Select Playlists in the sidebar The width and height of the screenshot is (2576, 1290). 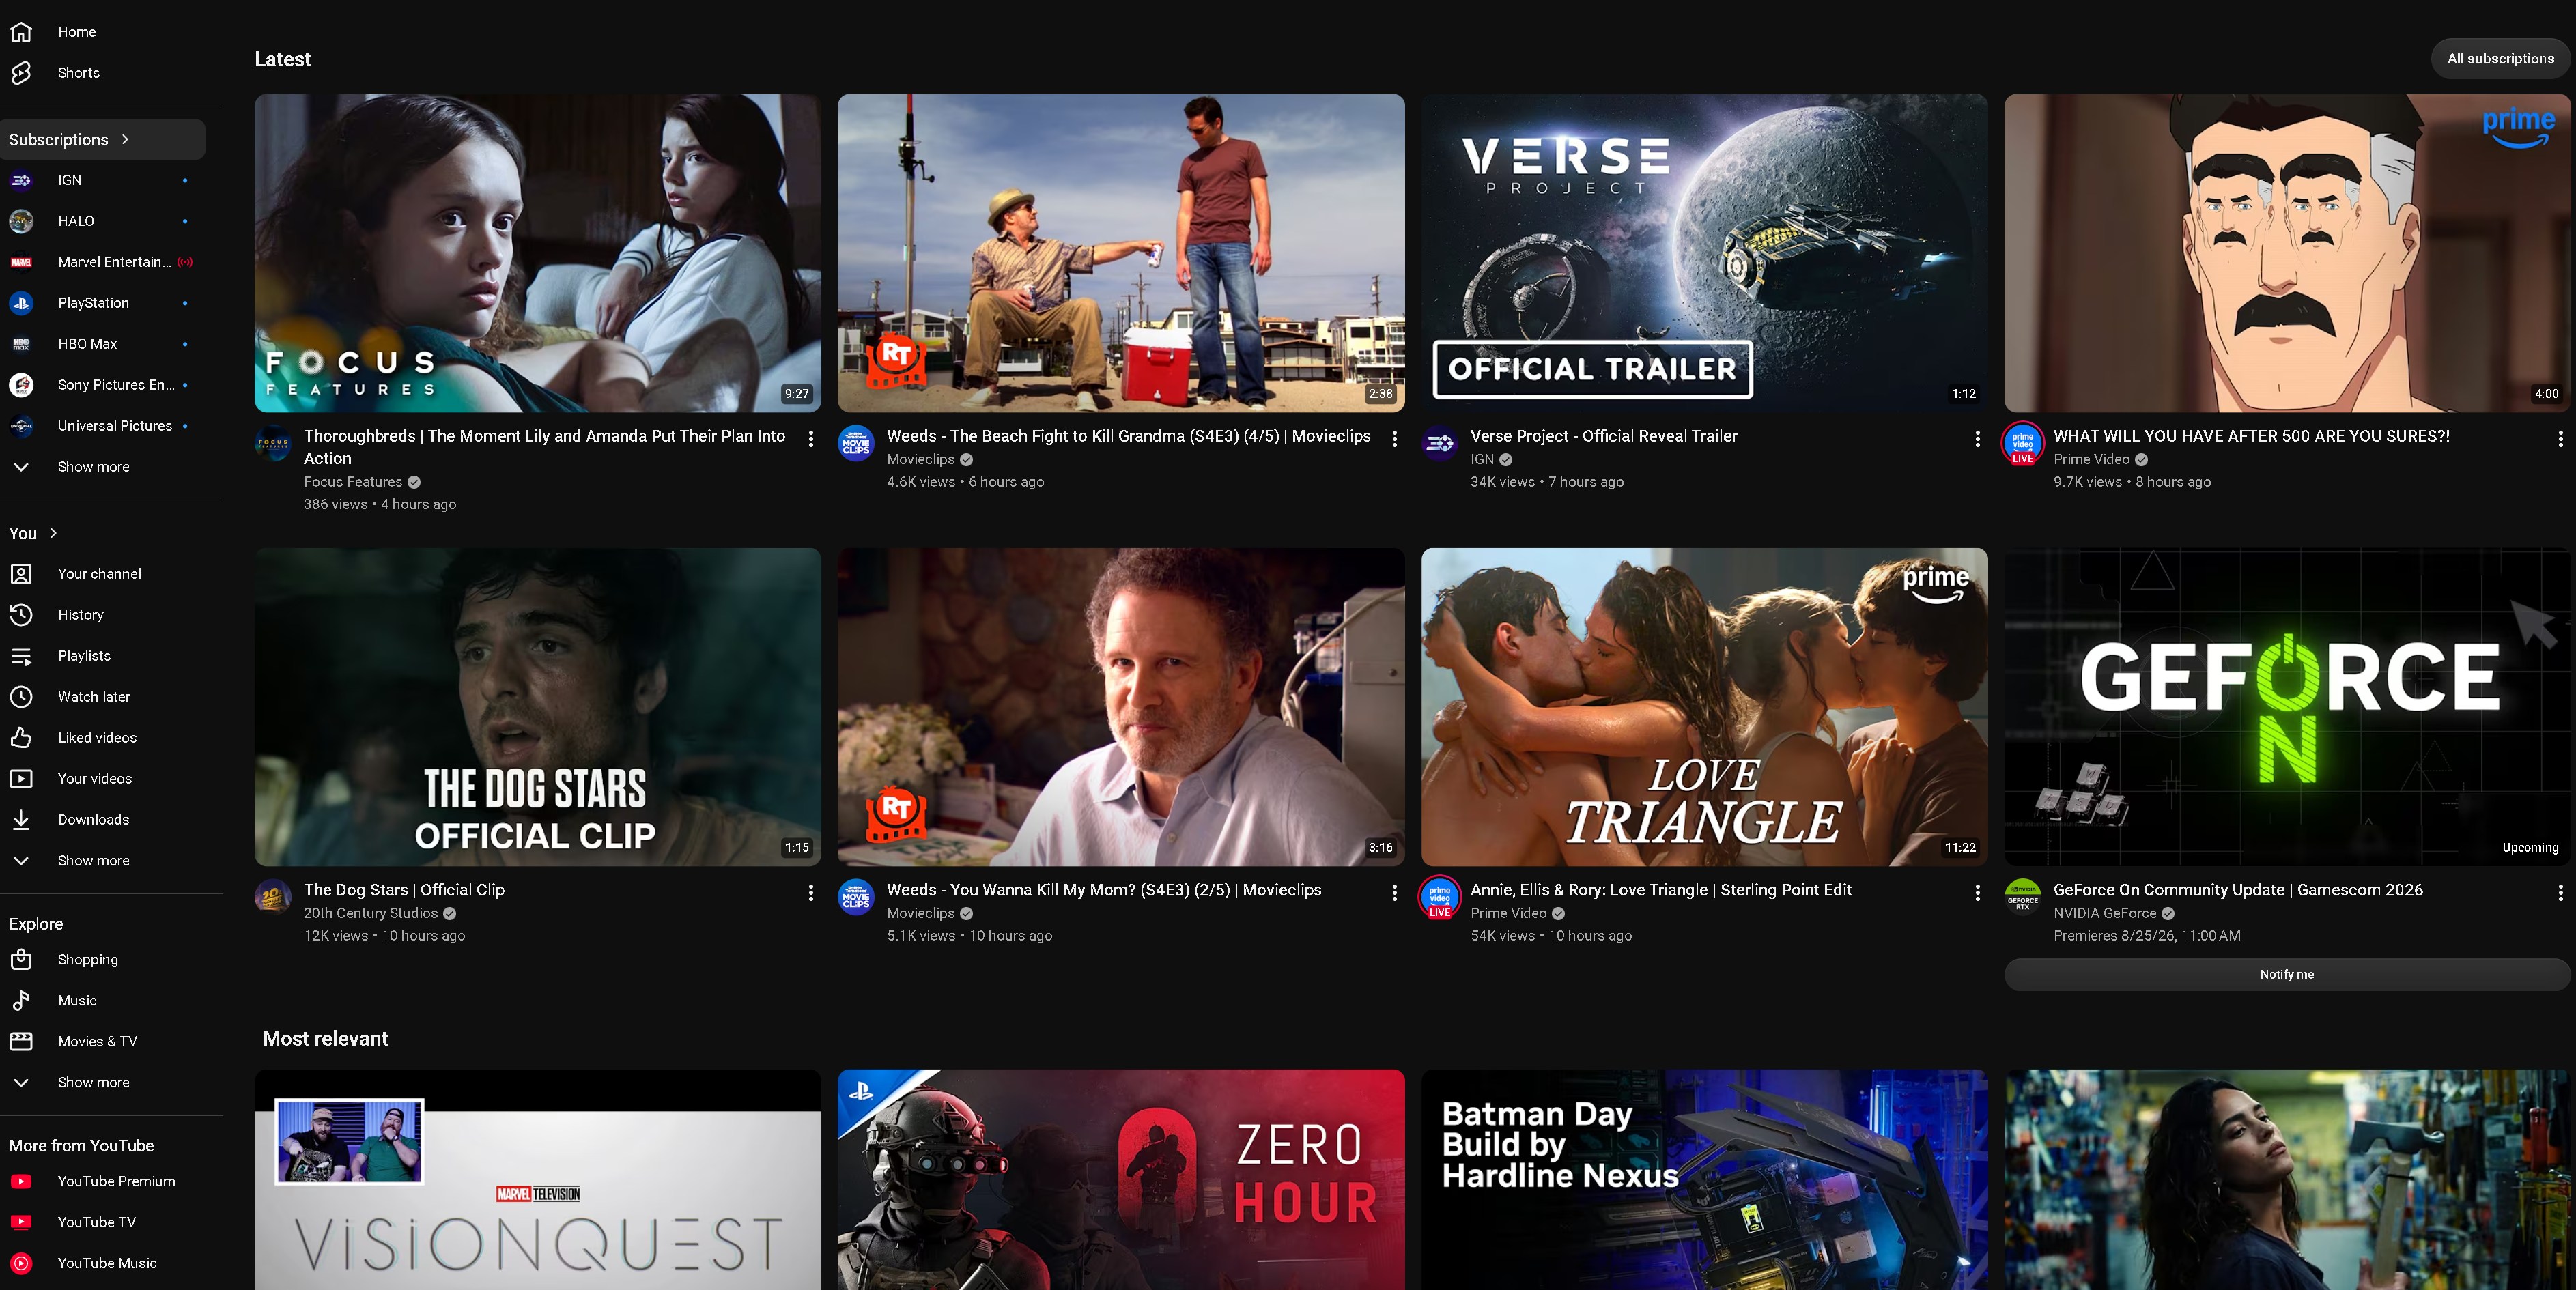[x=103, y=656]
